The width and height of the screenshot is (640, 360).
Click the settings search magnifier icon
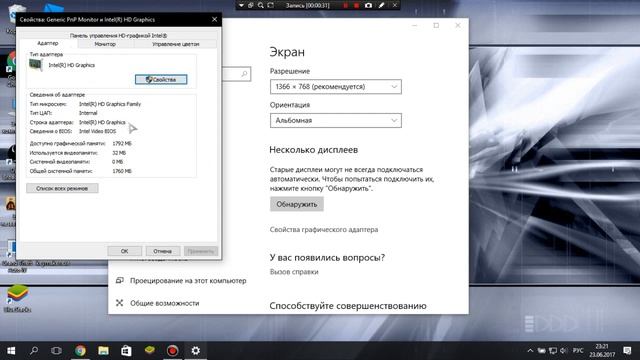pyautogui.click(x=244, y=74)
